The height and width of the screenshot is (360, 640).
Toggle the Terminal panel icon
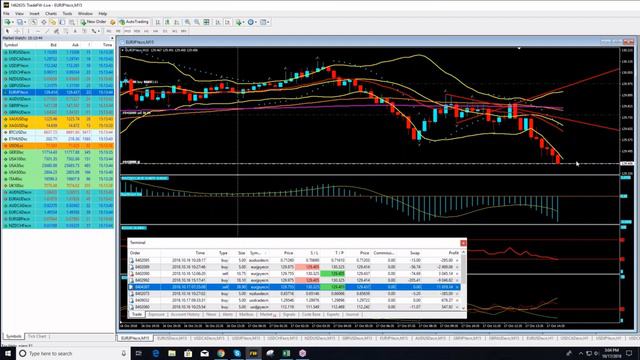62,22
